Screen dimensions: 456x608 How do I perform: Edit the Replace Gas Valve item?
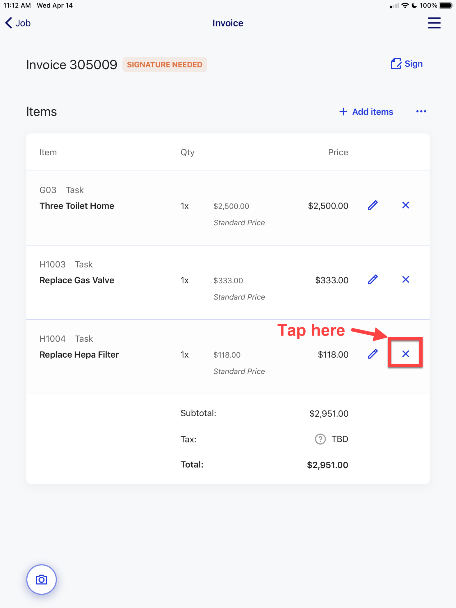click(x=373, y=280)
